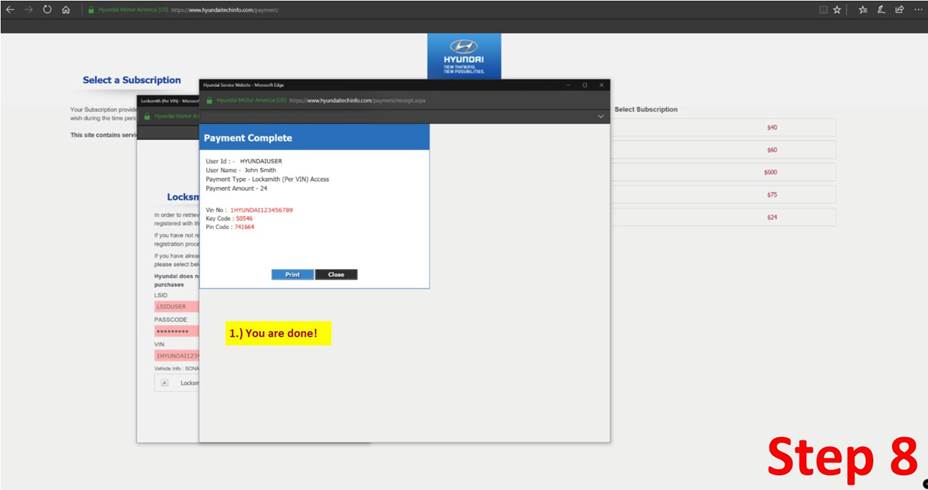
Task: Select the $600 subscription row
Action: coord(724,172)
